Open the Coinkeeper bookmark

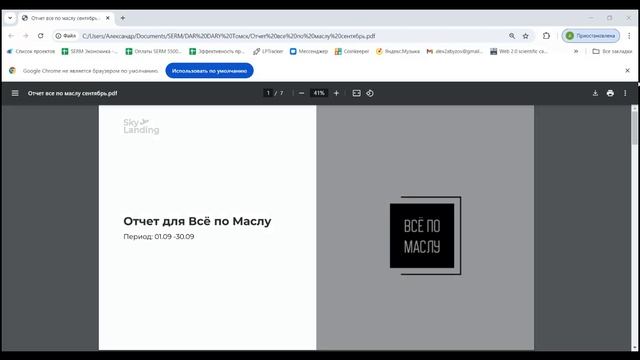(352, 51)
